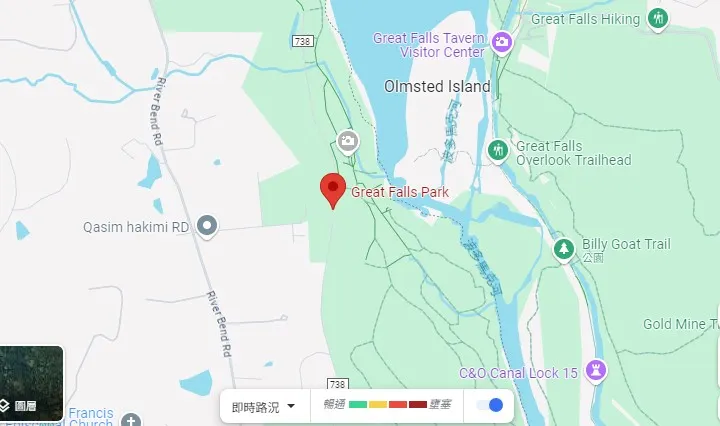Select the Great Falls Hiking marker icon
Image resolution: width=720 pixels, height=426 pixels.
[x=658, y=19]
